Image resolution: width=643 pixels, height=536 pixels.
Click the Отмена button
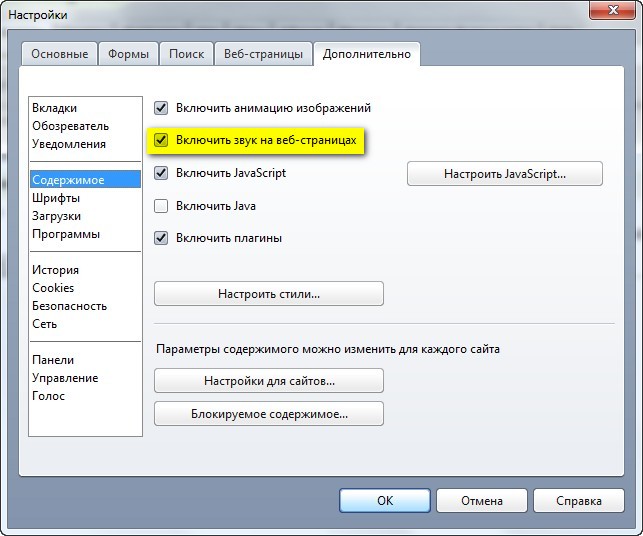pyautogui.click(x=482, y=501)
